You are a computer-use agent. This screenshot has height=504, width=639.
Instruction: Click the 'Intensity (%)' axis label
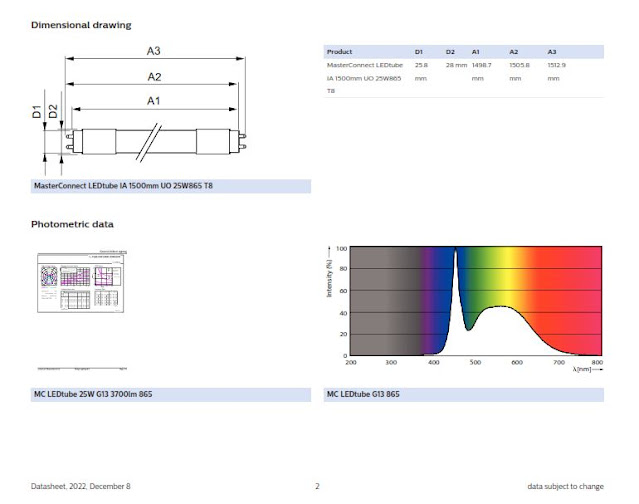pos(329,278)
